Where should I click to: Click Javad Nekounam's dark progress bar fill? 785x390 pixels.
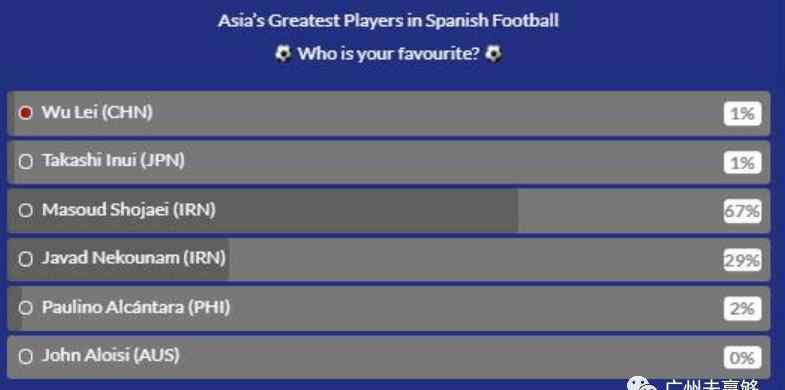119,259
